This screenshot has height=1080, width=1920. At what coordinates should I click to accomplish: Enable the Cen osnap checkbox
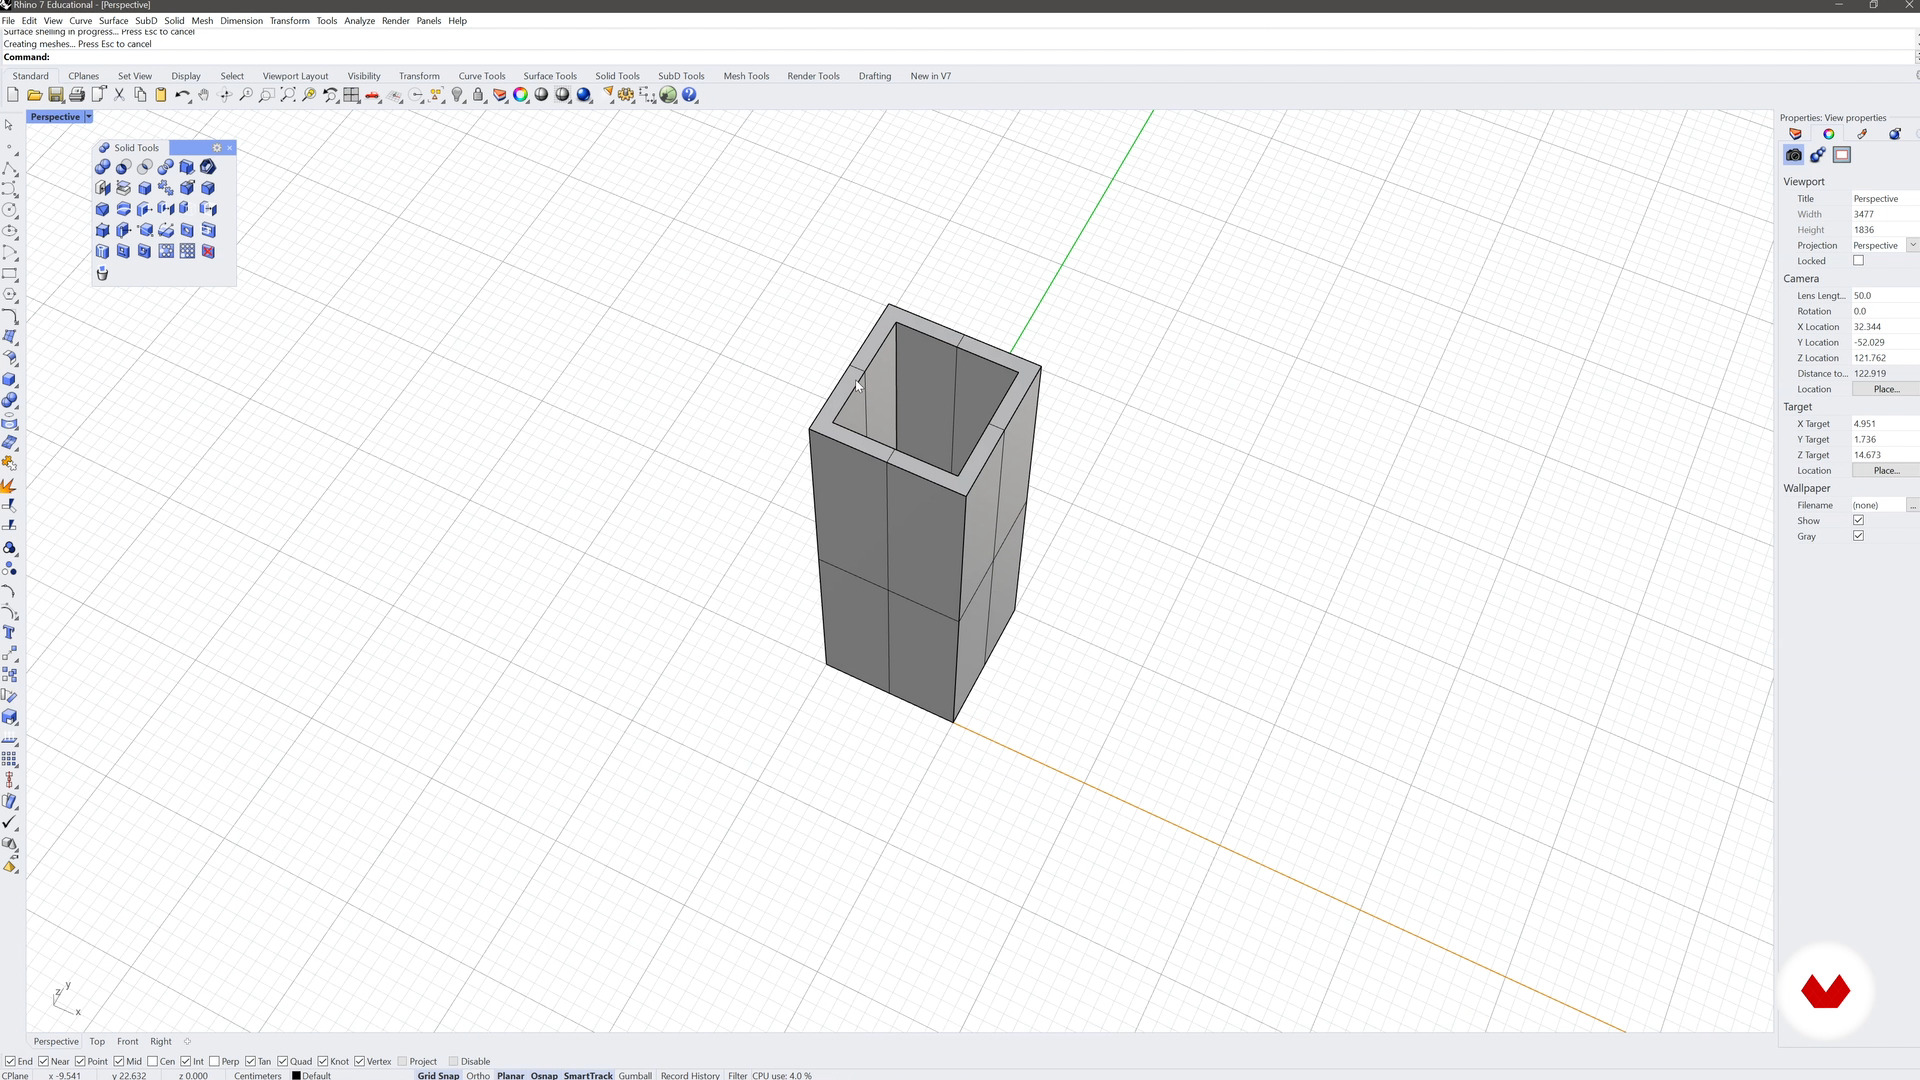click(152, 1061)
